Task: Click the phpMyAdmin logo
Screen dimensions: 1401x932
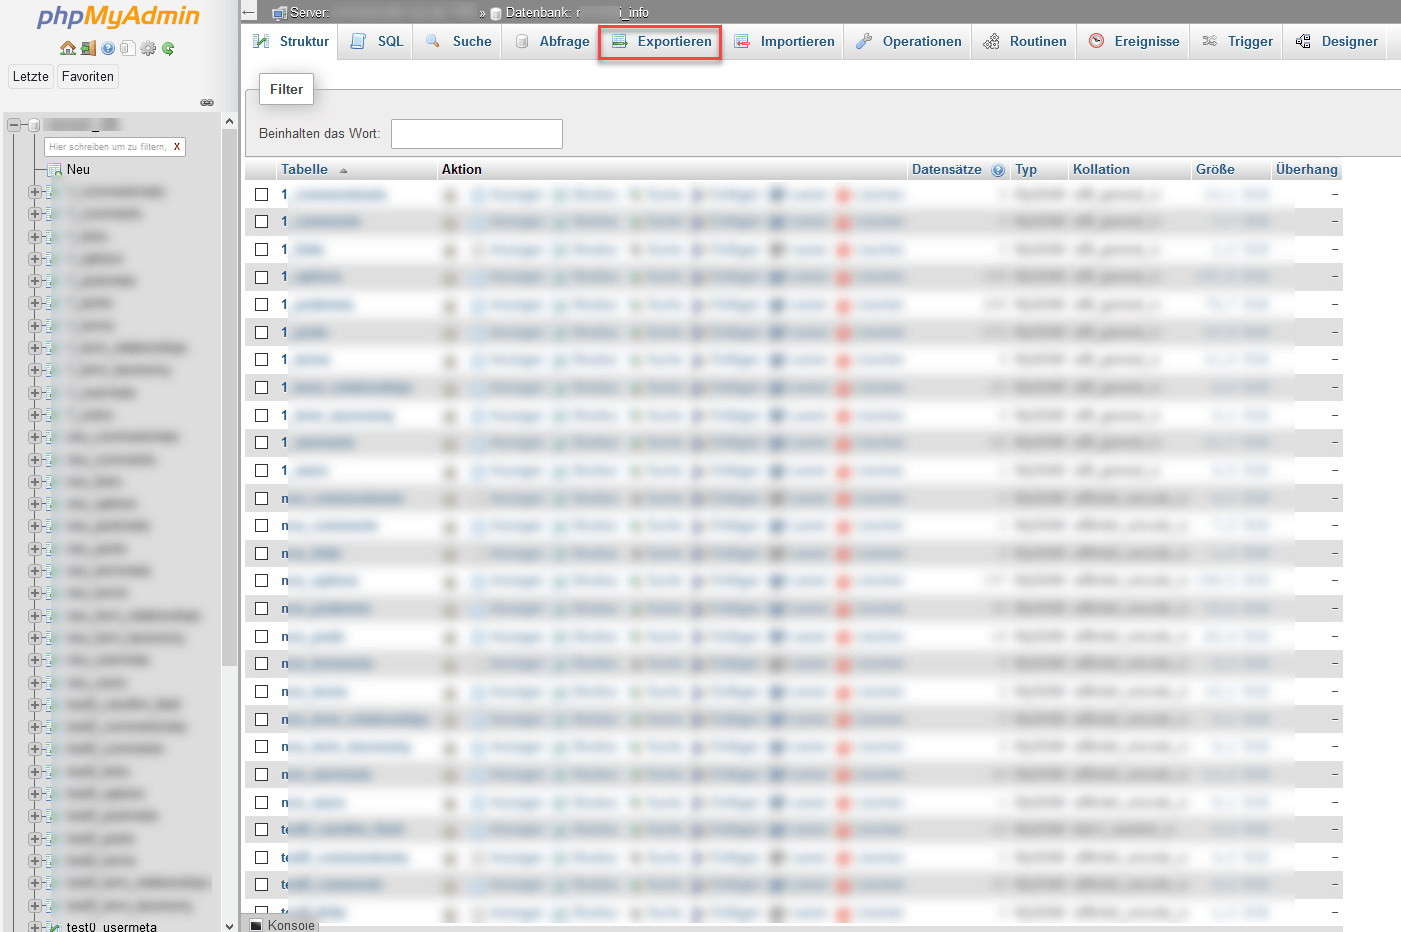Action: [118, 17]
